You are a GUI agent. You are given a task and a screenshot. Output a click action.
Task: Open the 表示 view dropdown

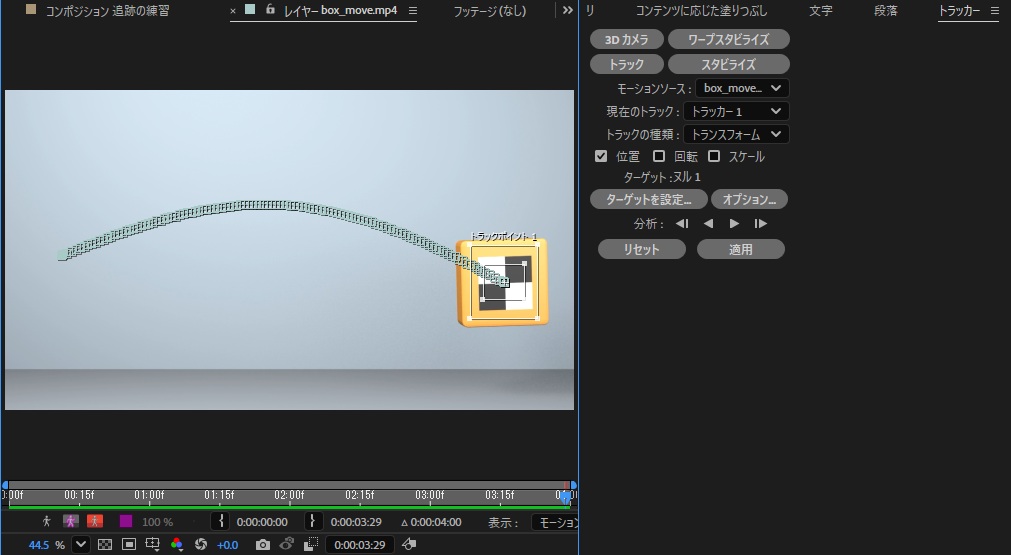point(554,522)
